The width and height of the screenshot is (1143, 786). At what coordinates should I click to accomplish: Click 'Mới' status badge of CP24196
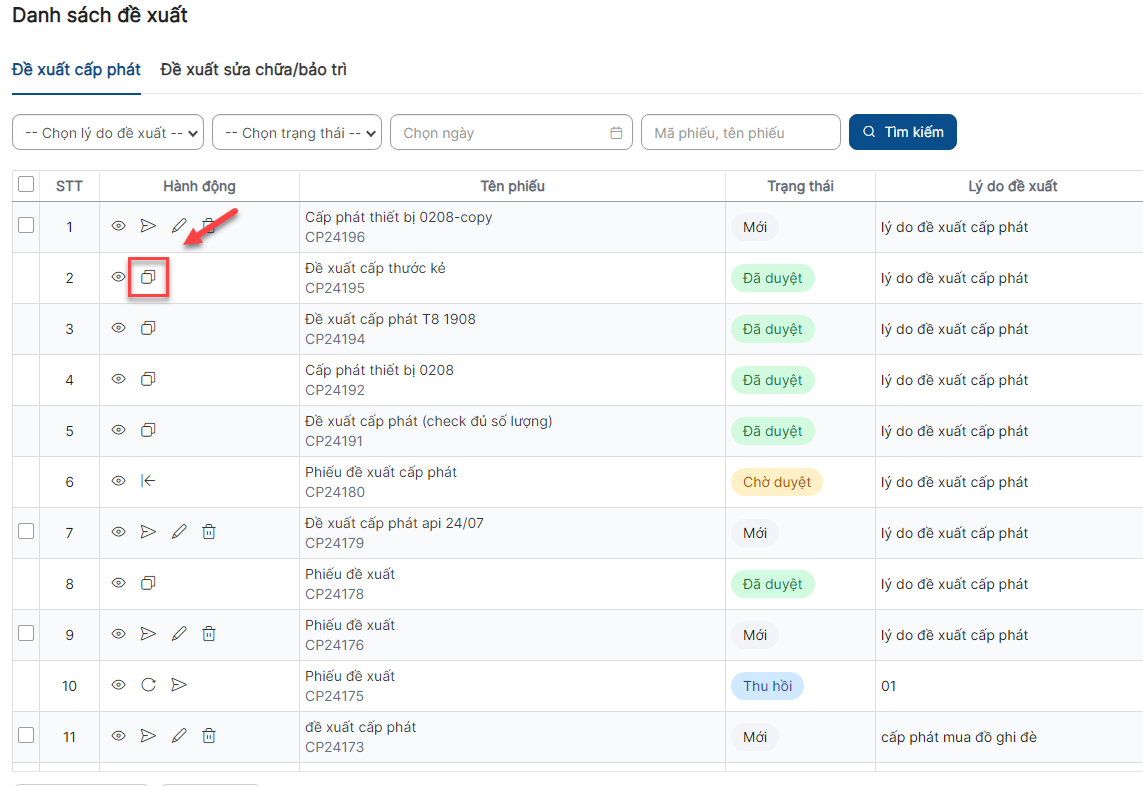754,227
